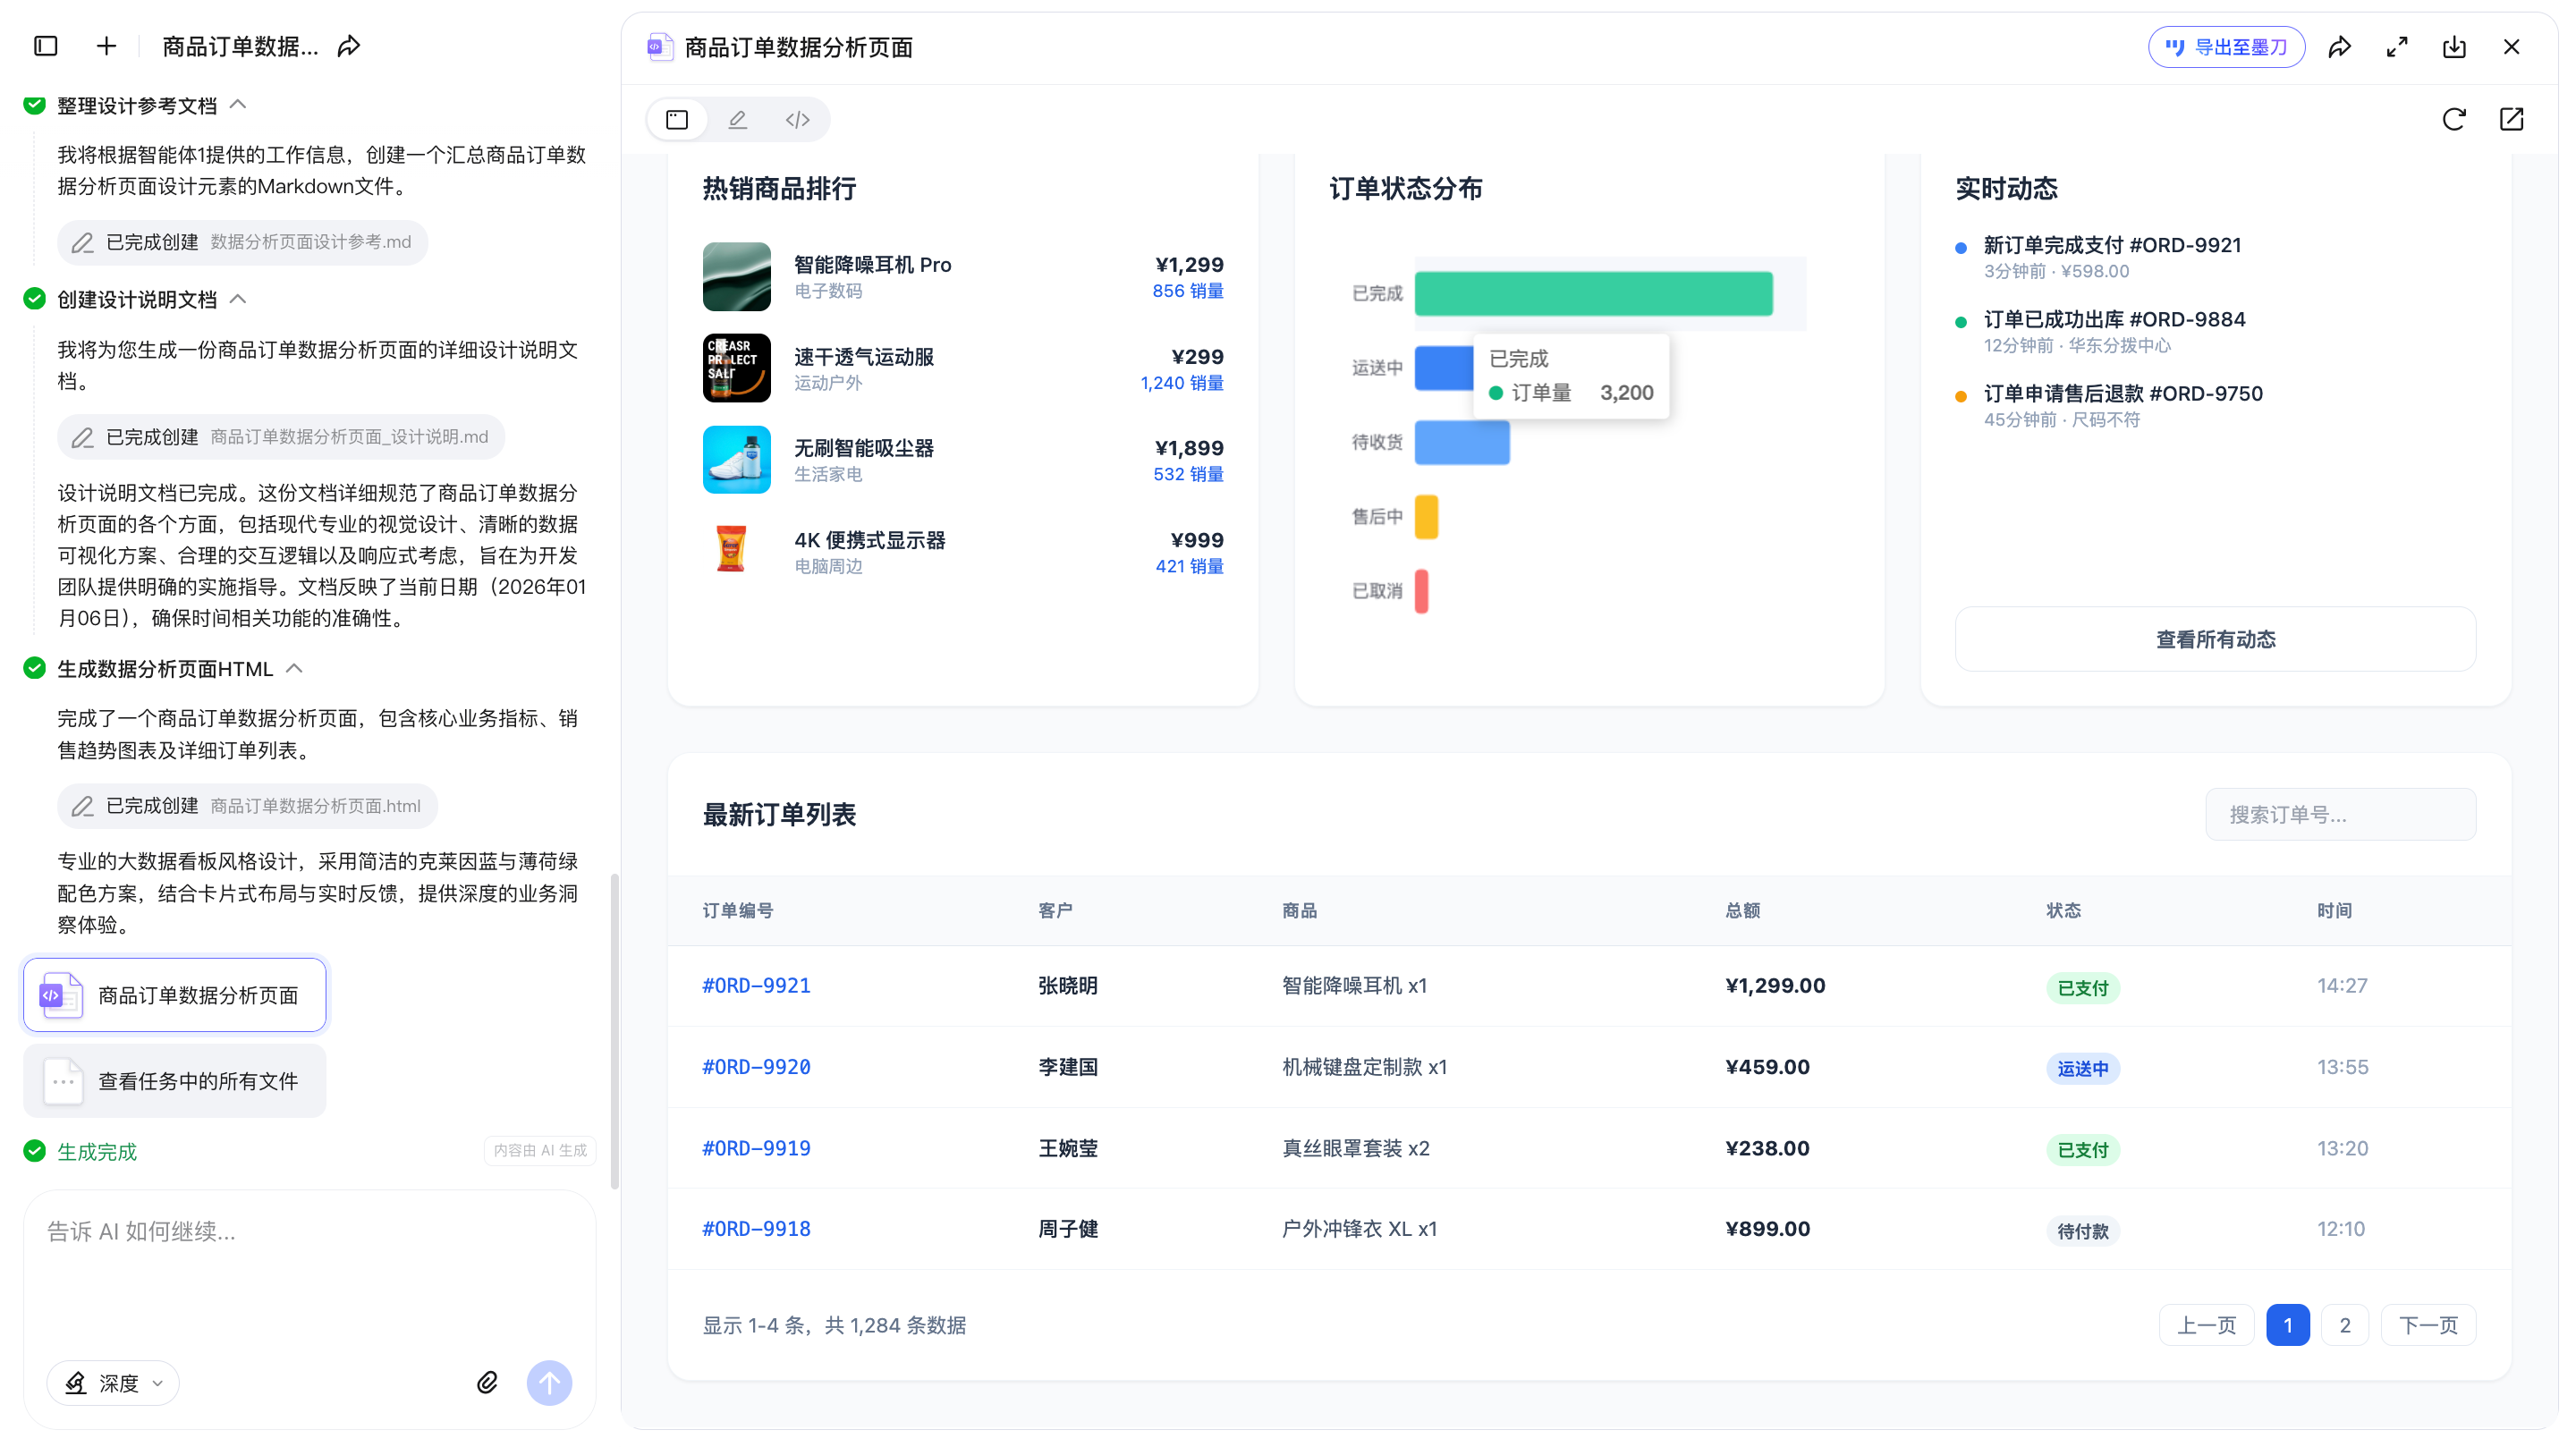Collapse the 整理设计参考文档 section
Image resolution: width=2576 pixels, height=1447 pixels.
(238, 105)
